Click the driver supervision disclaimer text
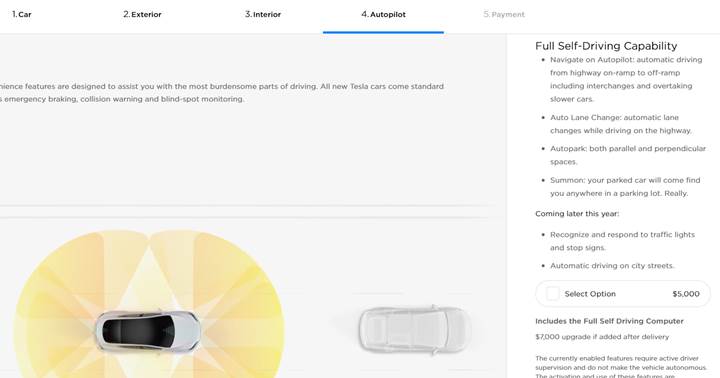This screenshot has width=720, height=378. (621, 367)
